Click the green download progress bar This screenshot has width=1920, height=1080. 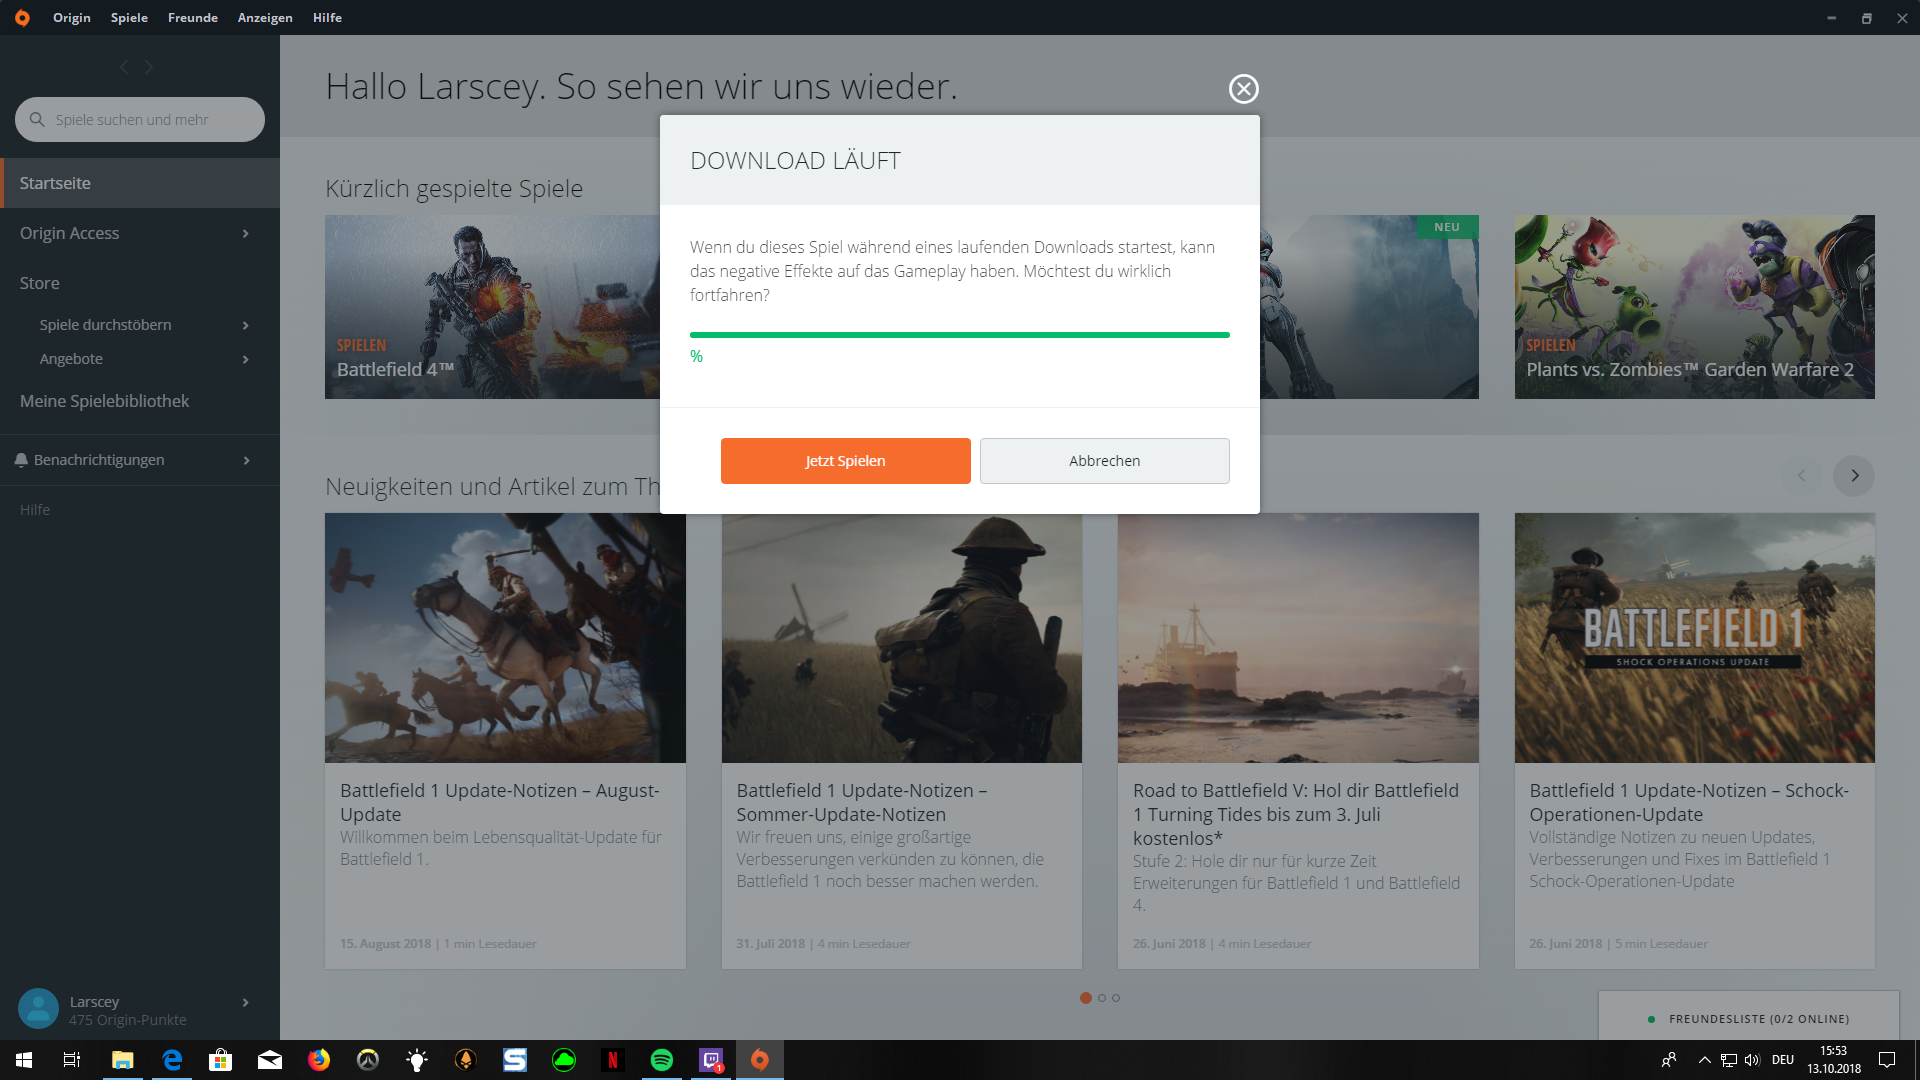pos(959,335)
